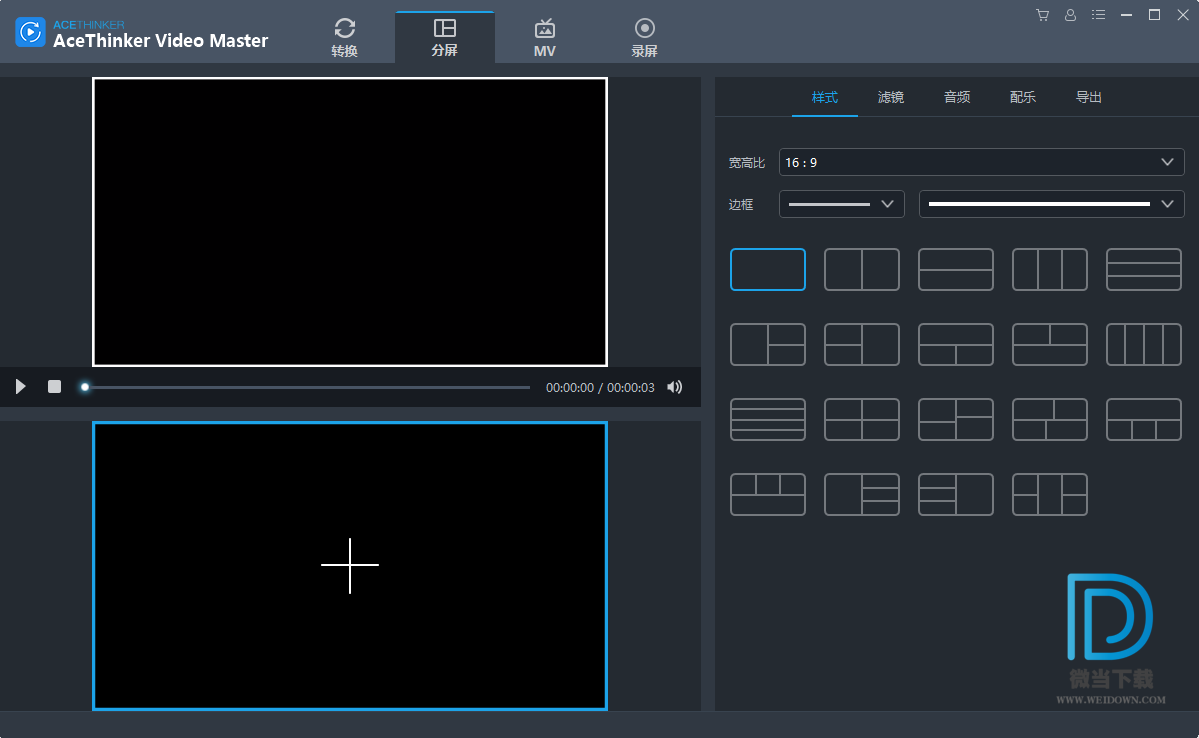Image resolution: width=1199 pixels, height=738 pixels.
Task: Choose the two horizontal rows layout
Action: click(x=956, y=269)
